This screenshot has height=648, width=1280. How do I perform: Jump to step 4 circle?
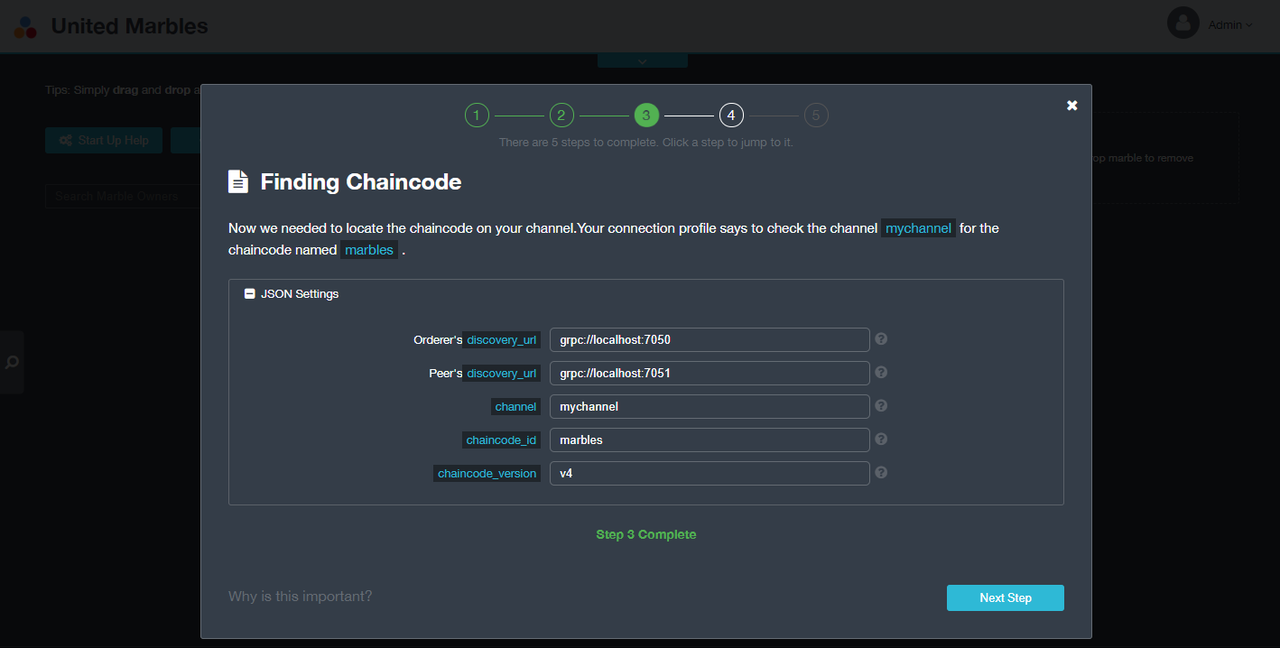coord(731,115)
